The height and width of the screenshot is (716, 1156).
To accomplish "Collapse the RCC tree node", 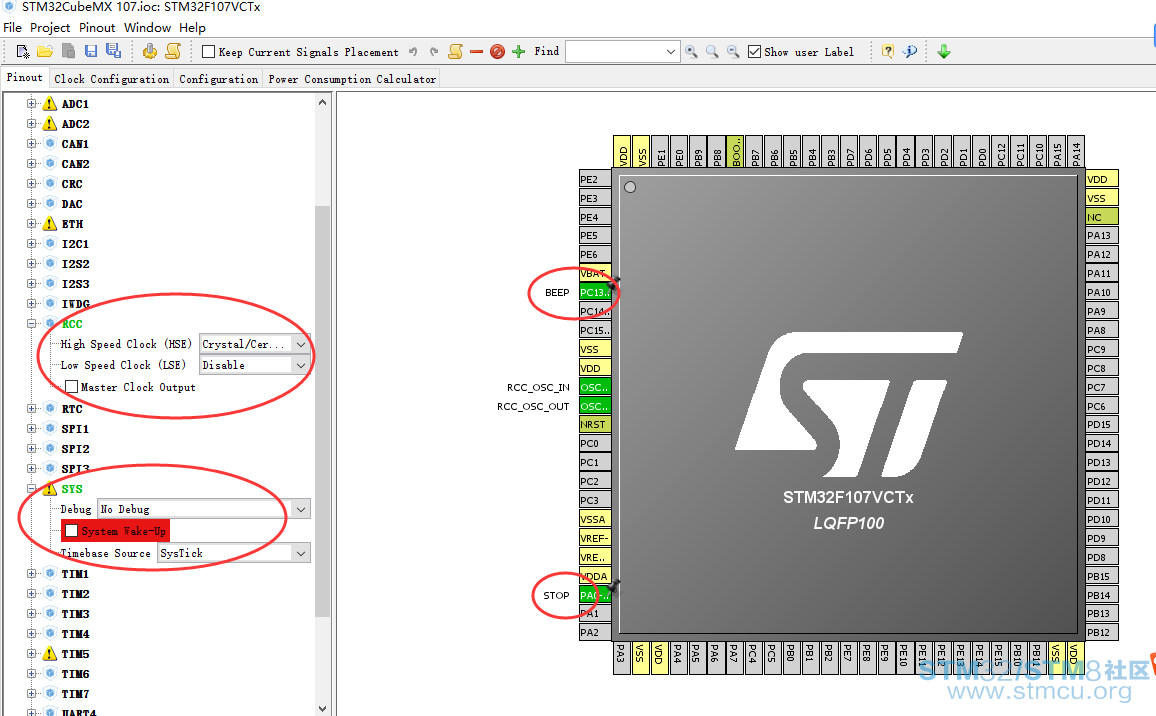I will (x=32, y=323).
